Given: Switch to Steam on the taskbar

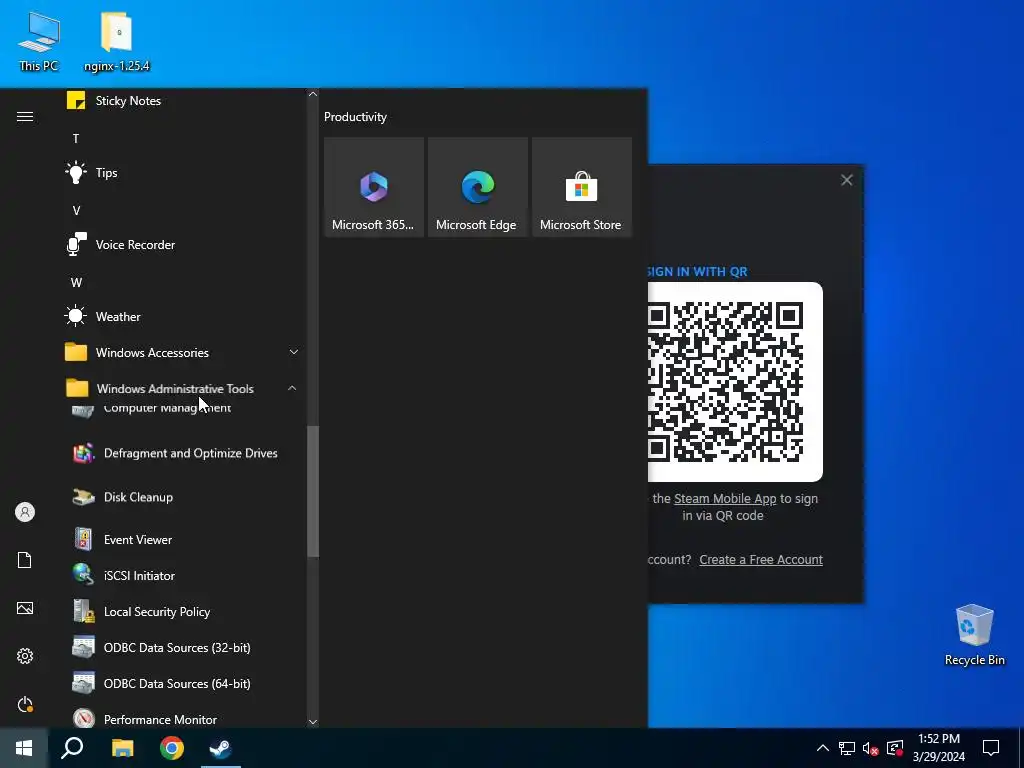Looking at the screenshot, I should 221,748.
